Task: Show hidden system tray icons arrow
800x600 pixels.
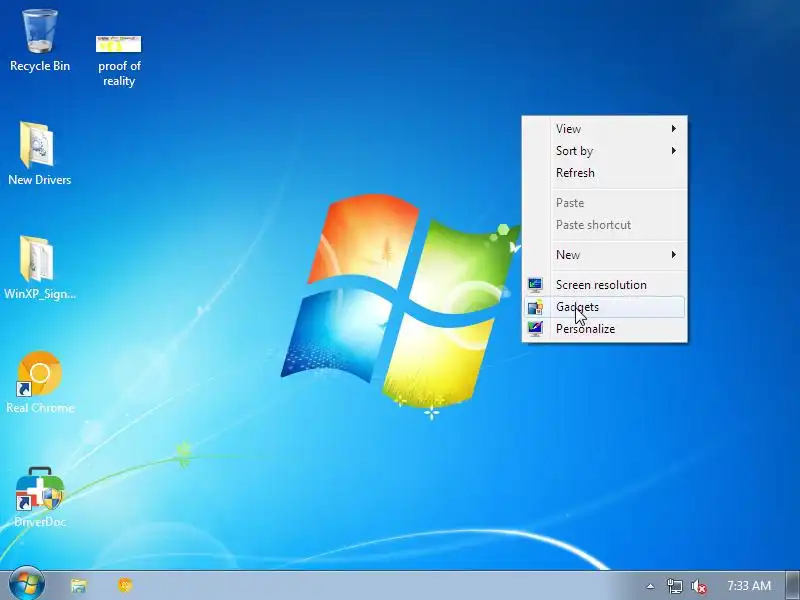Action: pos(650,586)
